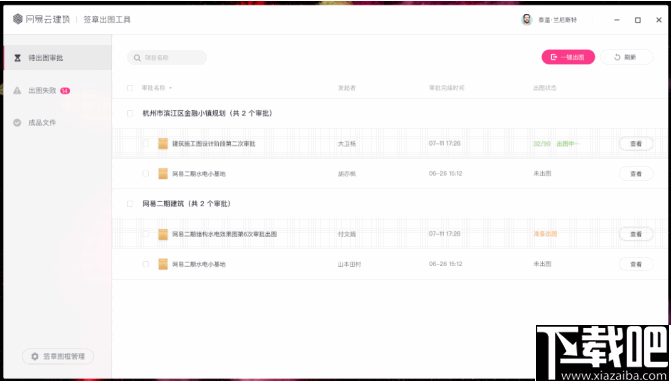Minimize the window

click(x=617, y=20)
